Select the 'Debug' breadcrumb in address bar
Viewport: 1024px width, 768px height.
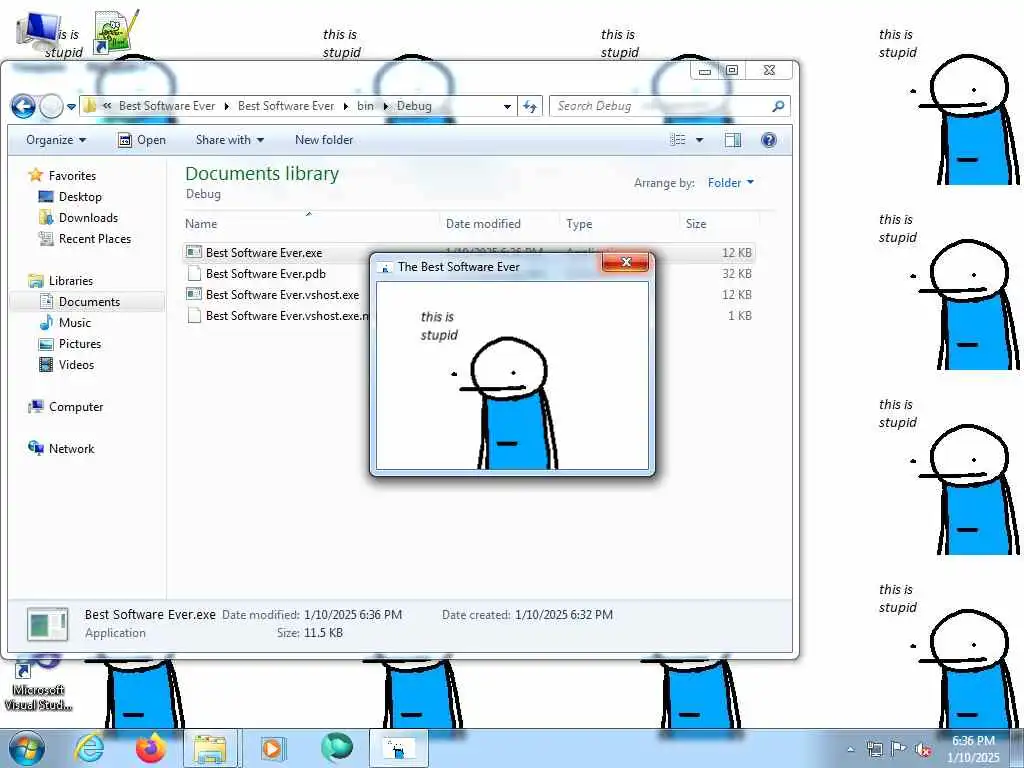pos(414,106)
